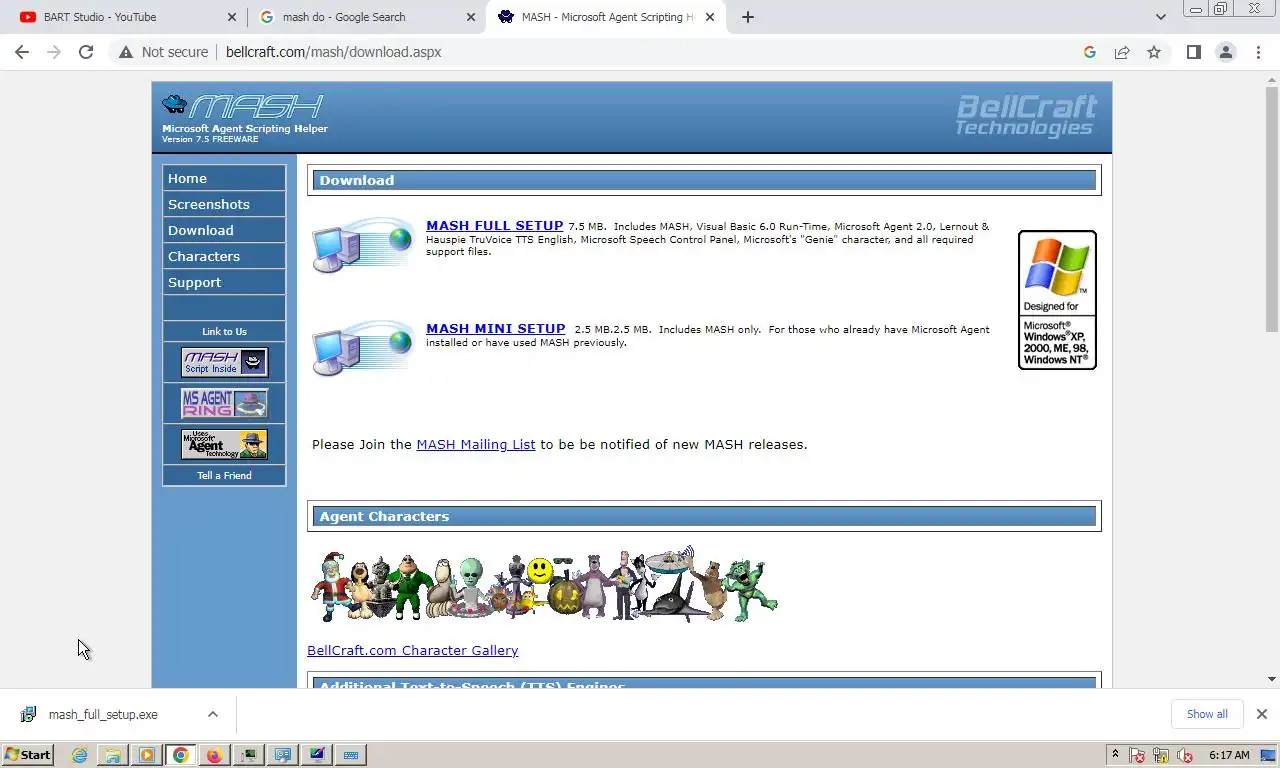The width and height of the screenshot is (1280, 768).
Task: Click the MS Agent Ring badge
Action: tap(224, 403)
